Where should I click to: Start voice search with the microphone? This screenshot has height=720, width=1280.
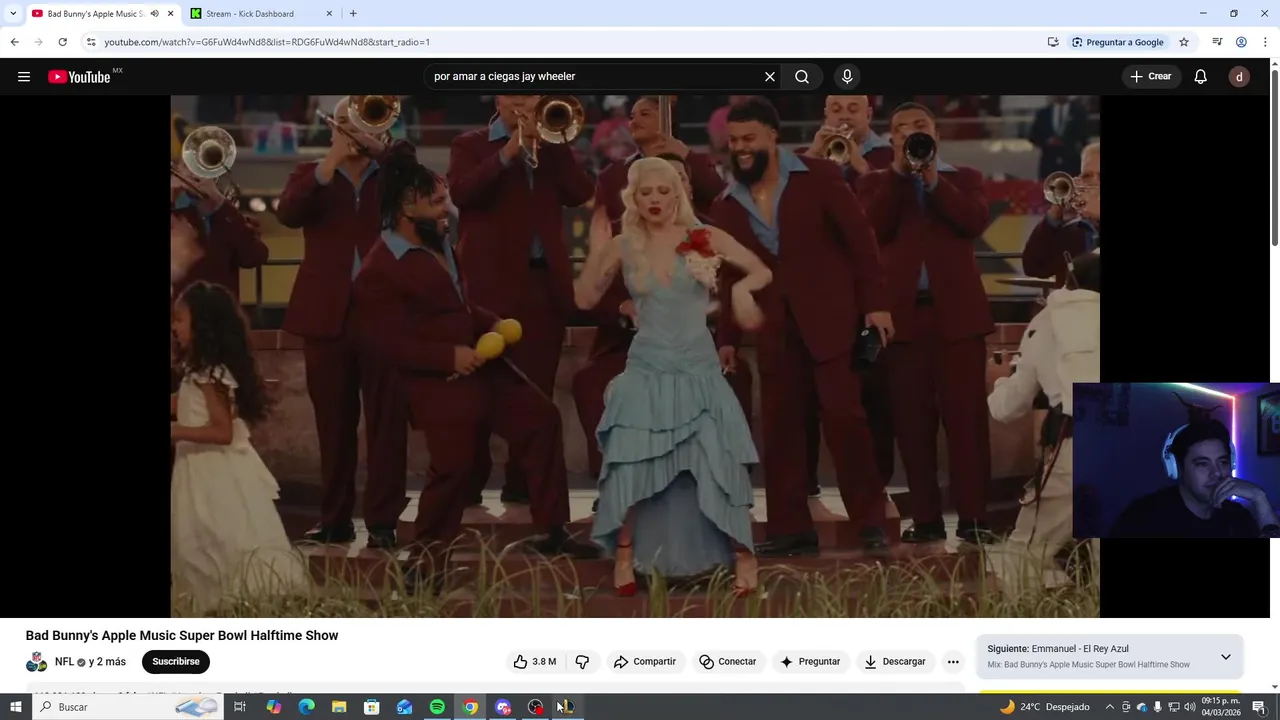847,77
